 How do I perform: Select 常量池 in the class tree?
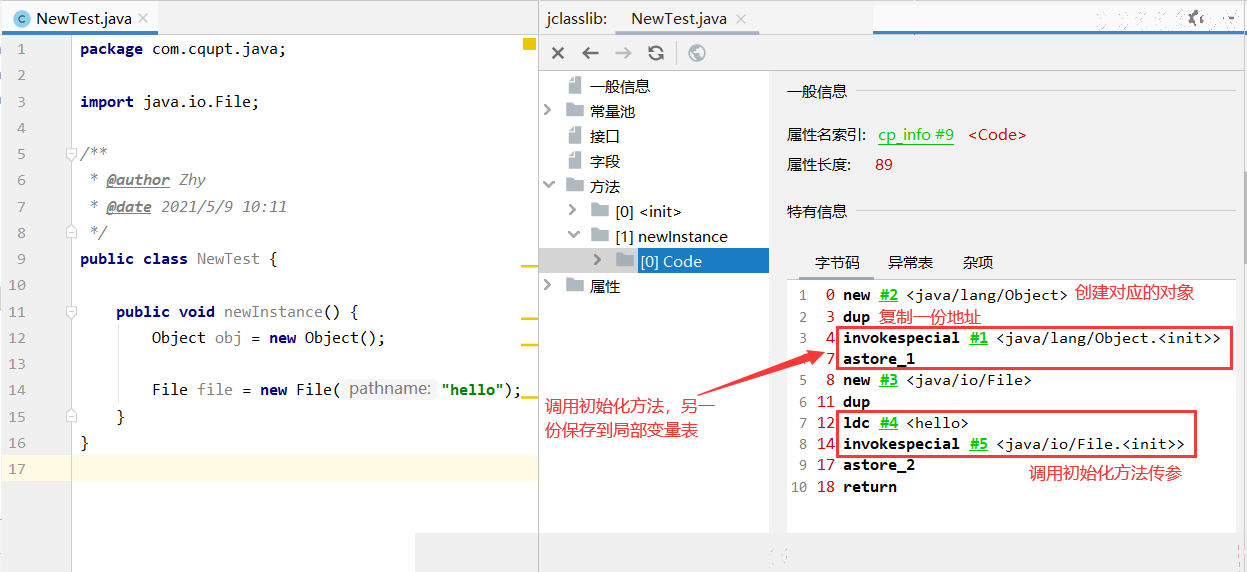(x=612, y=111)
